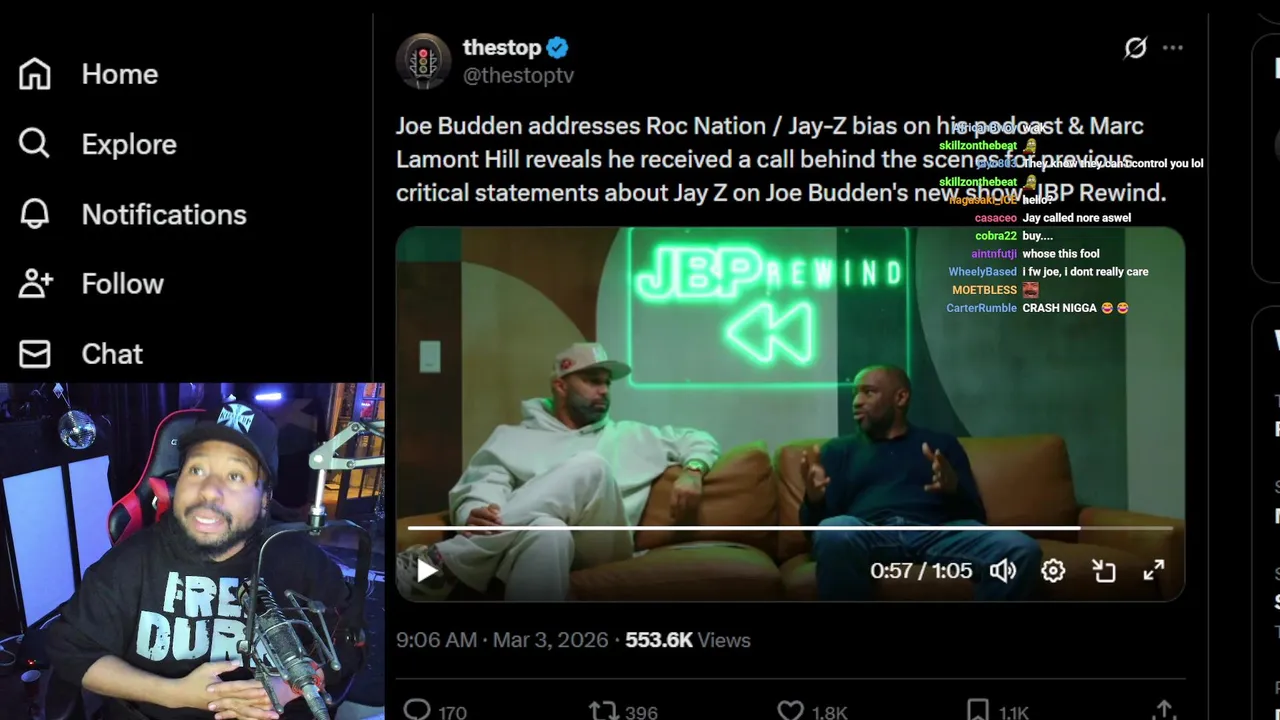Toggle picture-in-picture mode for the video
Image resolution: width=1280 pixels, height=720 pixels.
tap(1103, 571)
